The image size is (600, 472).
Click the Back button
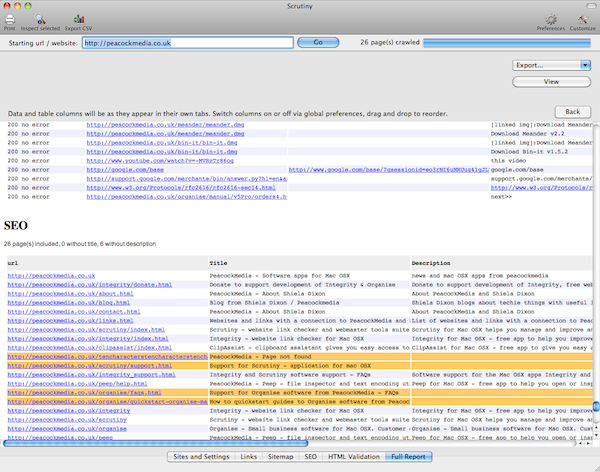pos(572,112)
